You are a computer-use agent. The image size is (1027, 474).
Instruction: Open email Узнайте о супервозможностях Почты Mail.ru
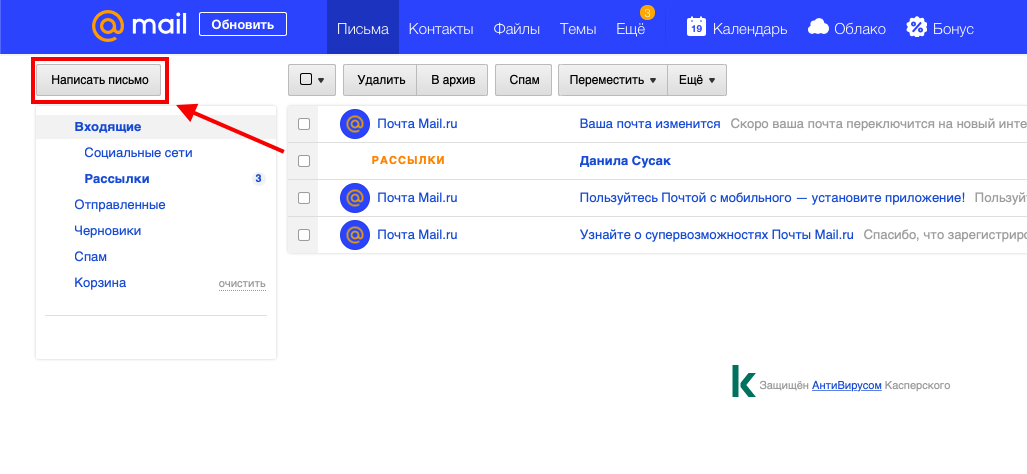pos(717,235)
